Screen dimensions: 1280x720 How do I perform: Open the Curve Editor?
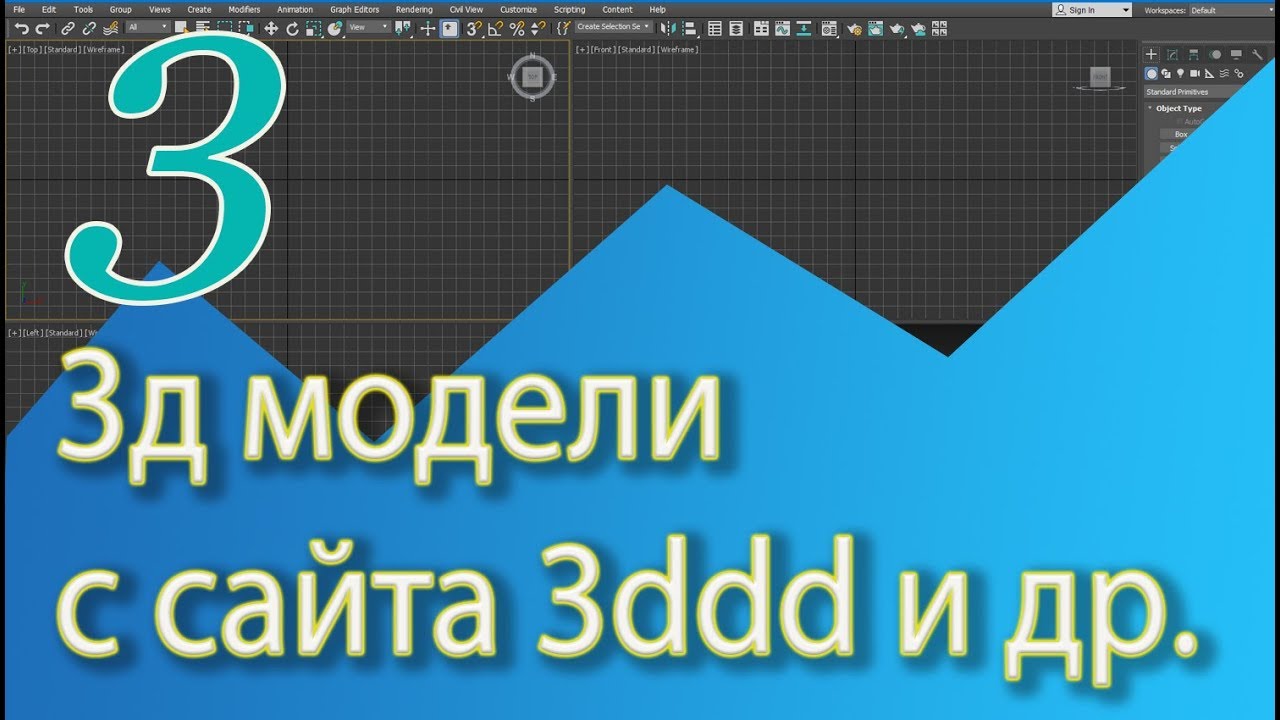point(782,28)
